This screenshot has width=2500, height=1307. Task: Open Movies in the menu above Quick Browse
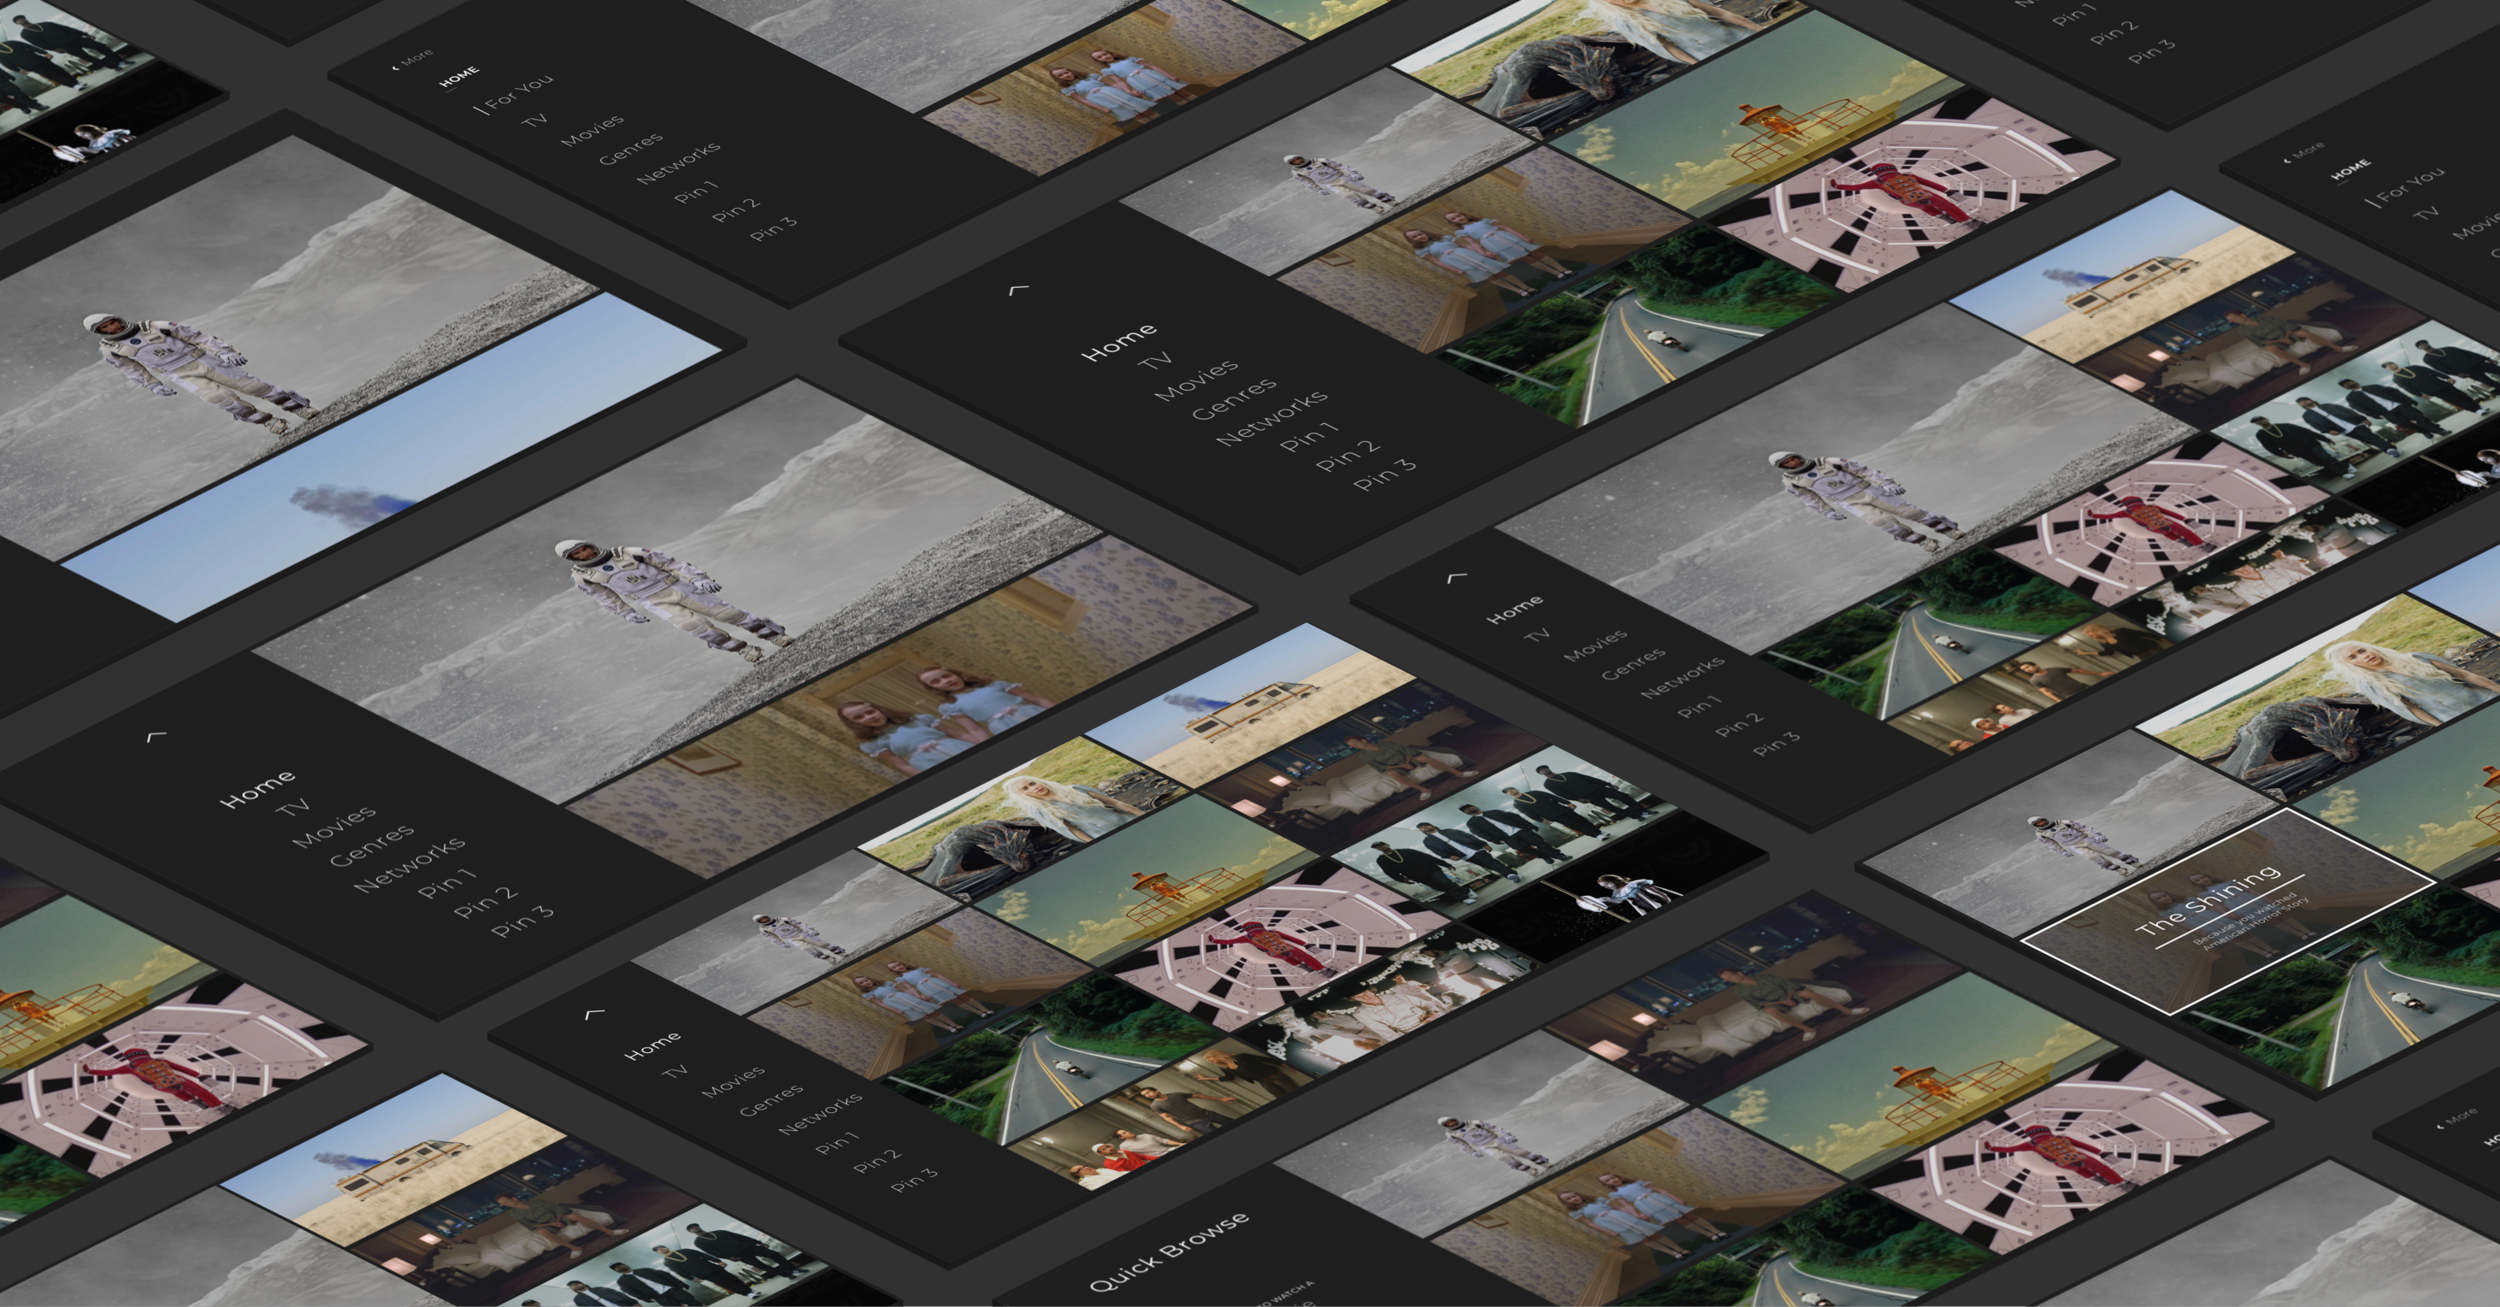(733, 1082)
